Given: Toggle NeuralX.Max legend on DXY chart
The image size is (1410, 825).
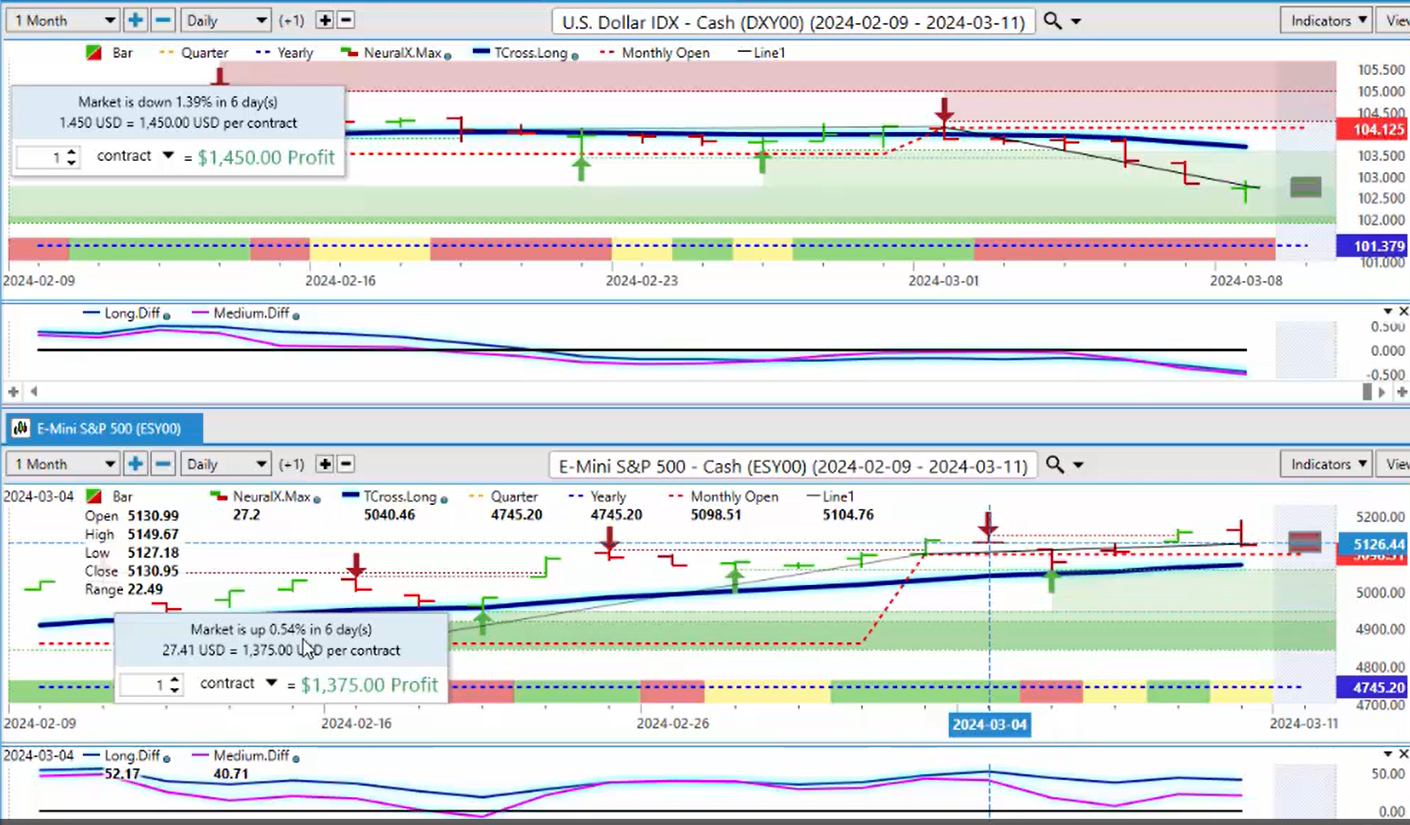Looking at the screenshot, I should pyautogui.click(x=390, y=53).
